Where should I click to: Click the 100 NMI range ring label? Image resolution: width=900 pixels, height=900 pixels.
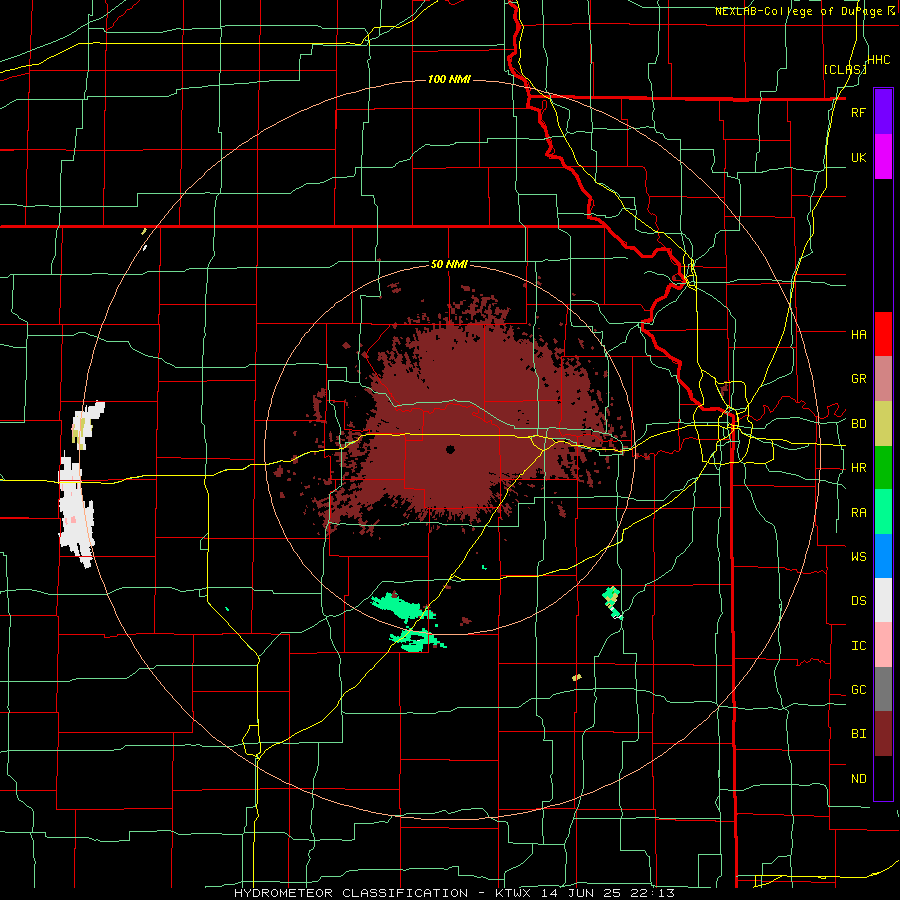pos(449,79)
